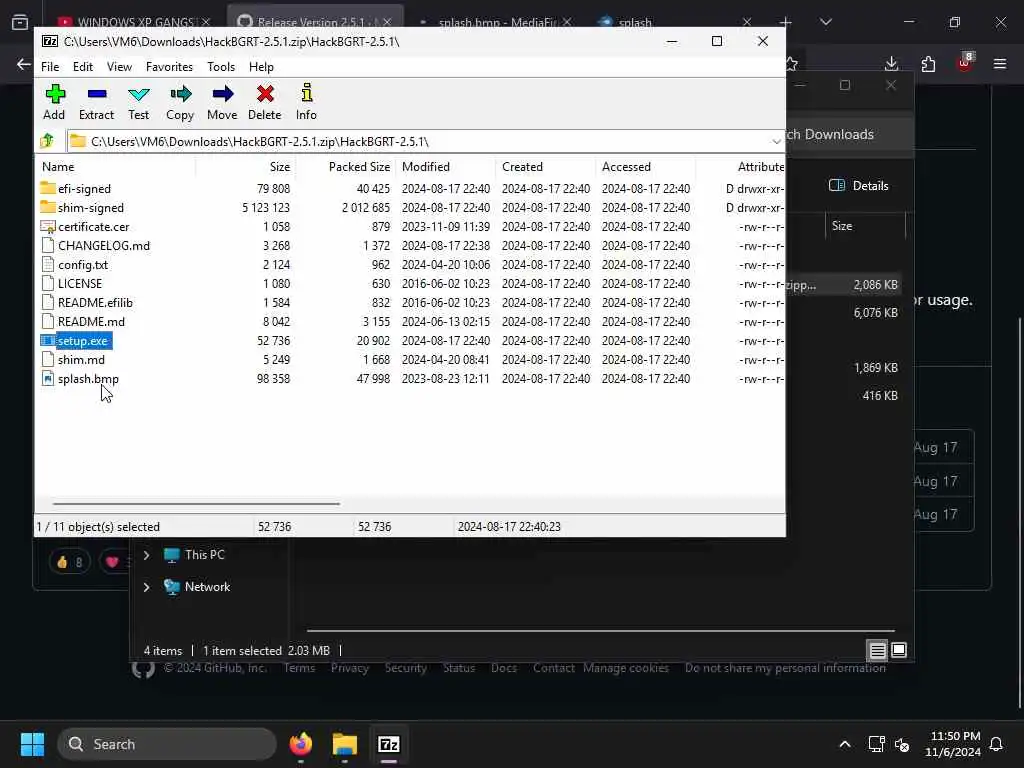Open the Help menu

261,67
